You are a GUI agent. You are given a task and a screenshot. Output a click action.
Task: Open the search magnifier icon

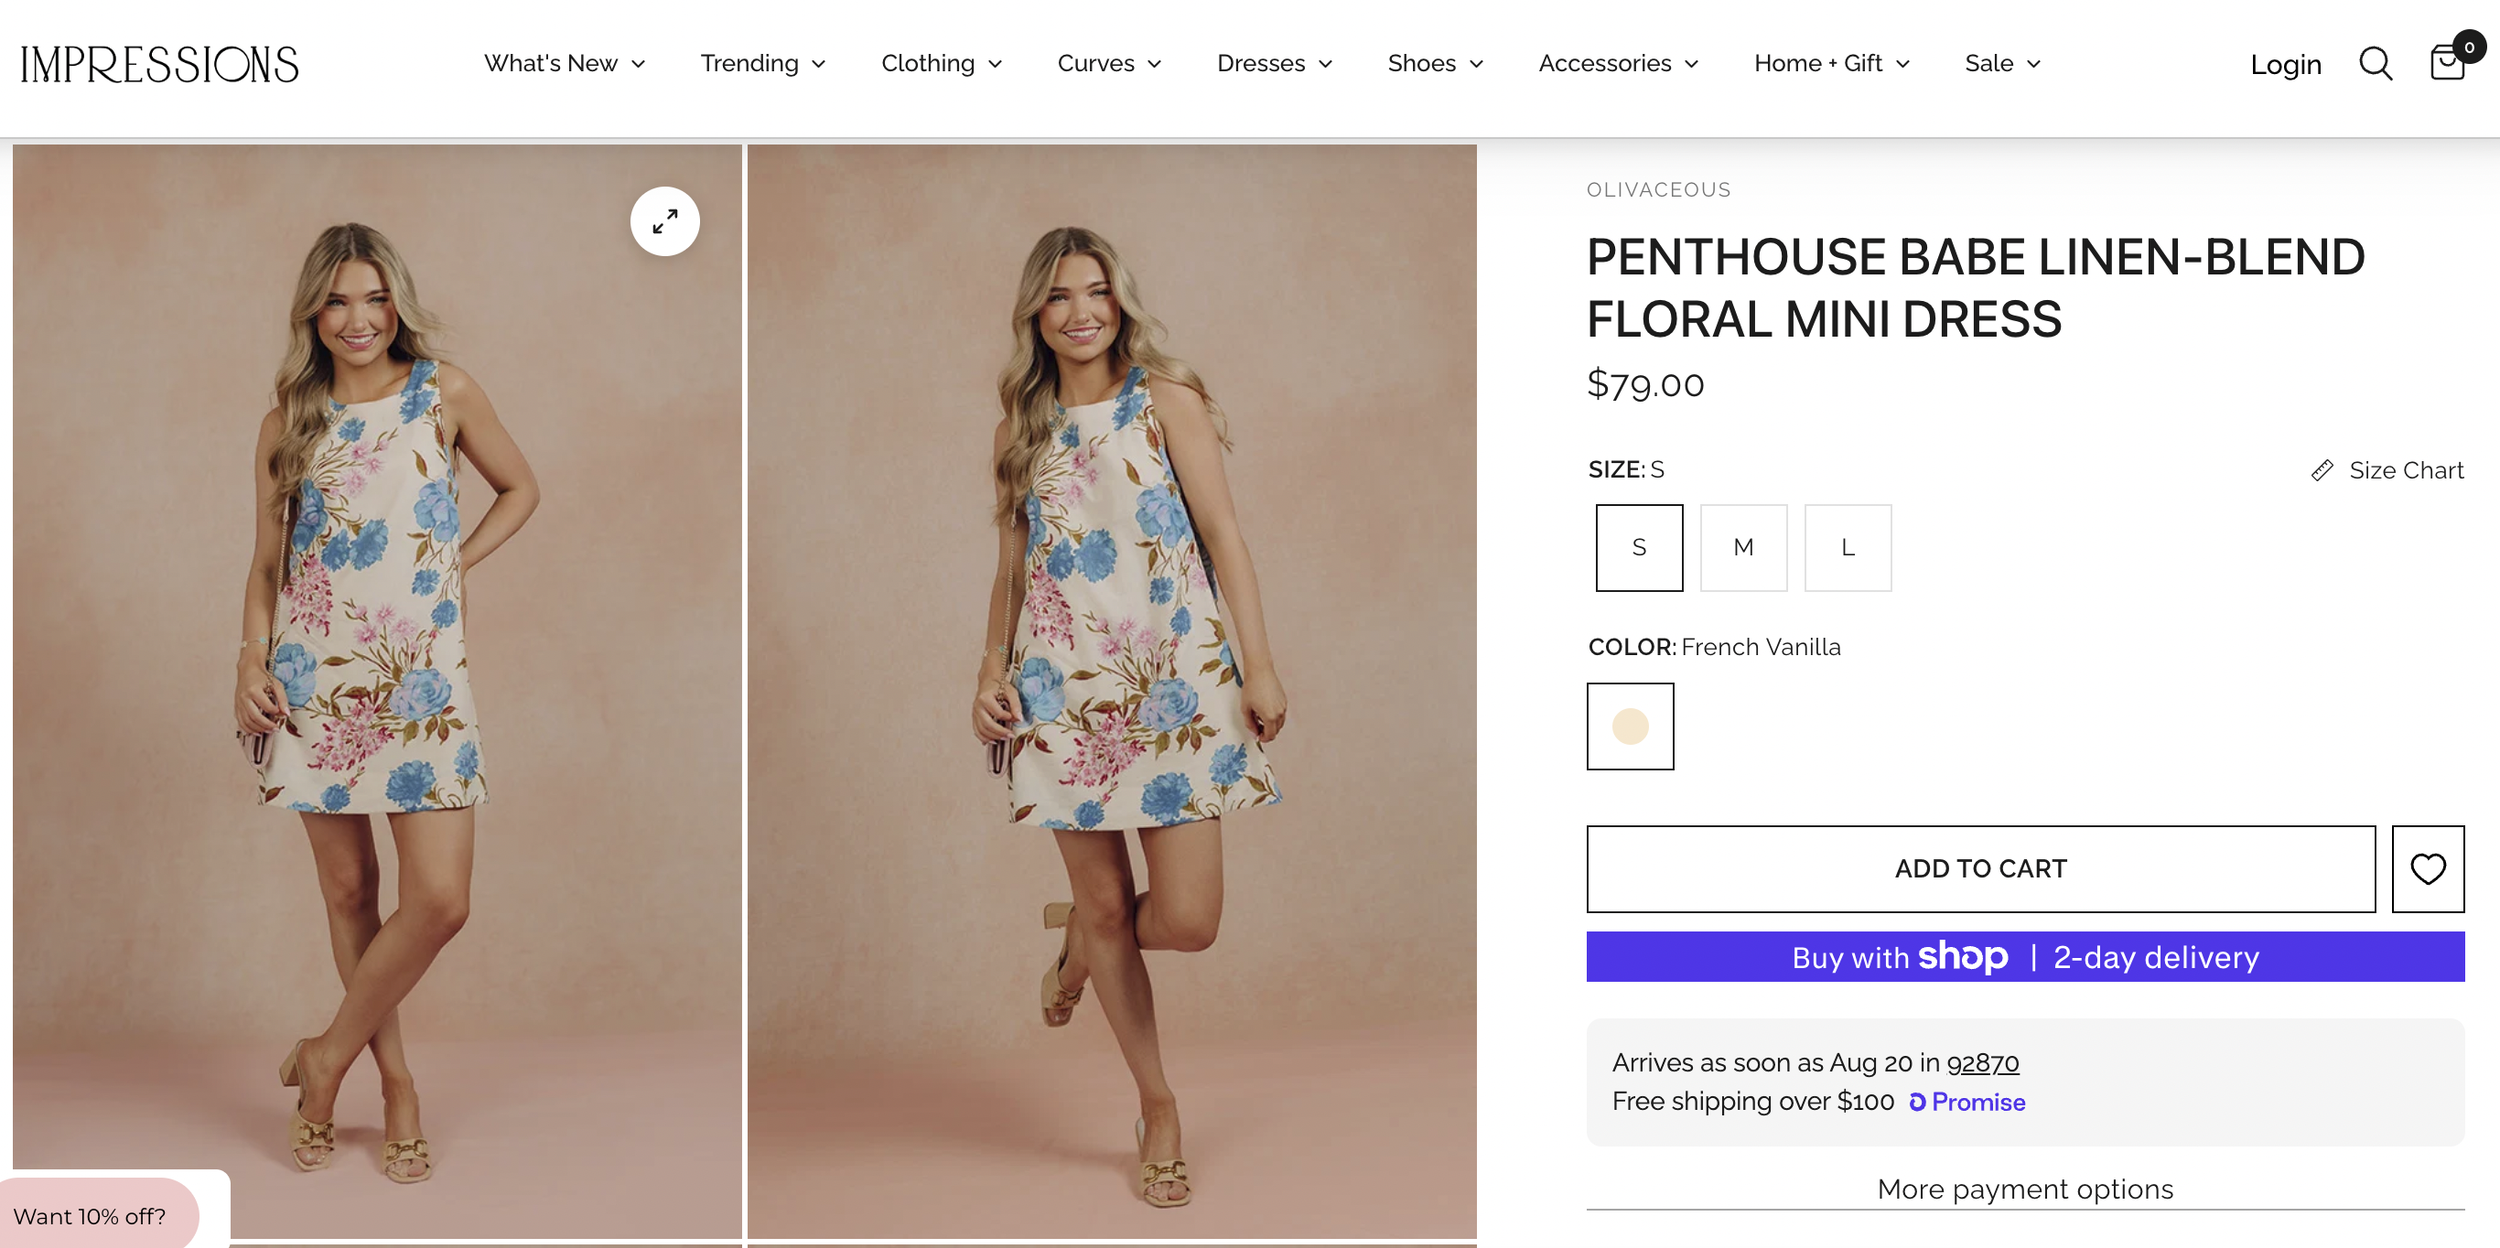(x=2375, y=64)
